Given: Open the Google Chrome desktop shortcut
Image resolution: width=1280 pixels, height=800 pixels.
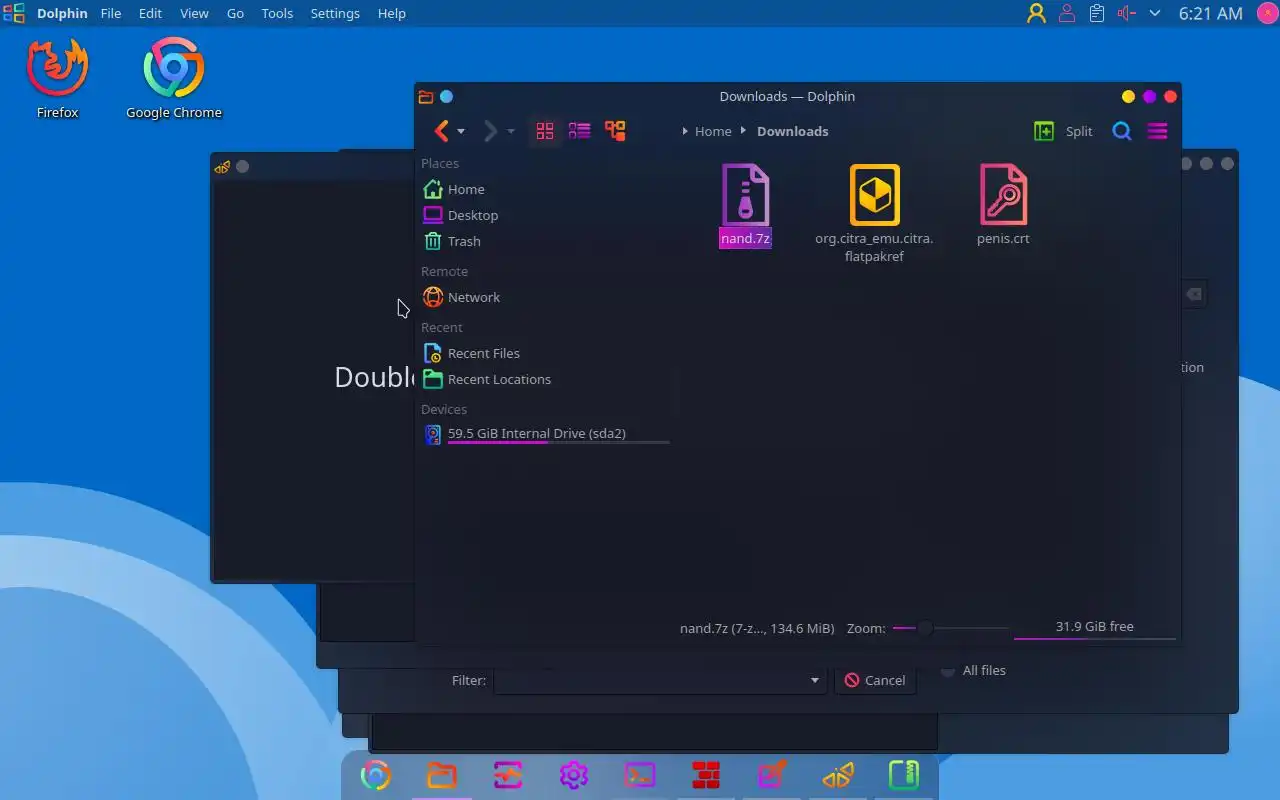Looking at the screenshot, I should [174, 78].
